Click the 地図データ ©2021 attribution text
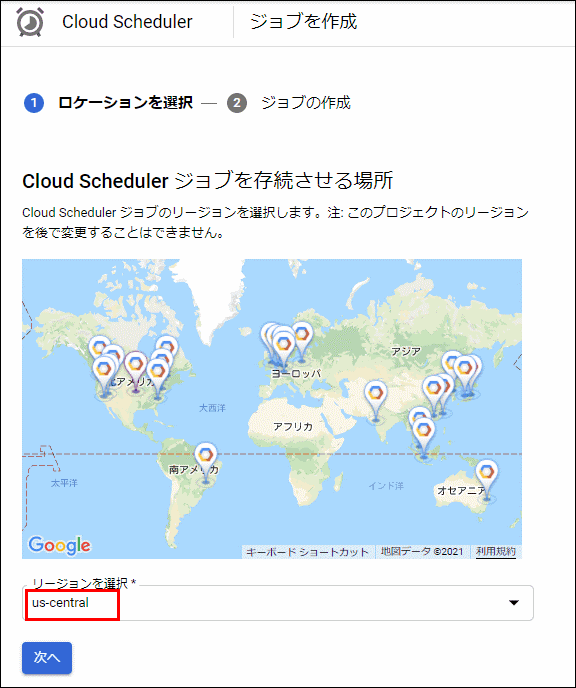 (x=422, y=552)
